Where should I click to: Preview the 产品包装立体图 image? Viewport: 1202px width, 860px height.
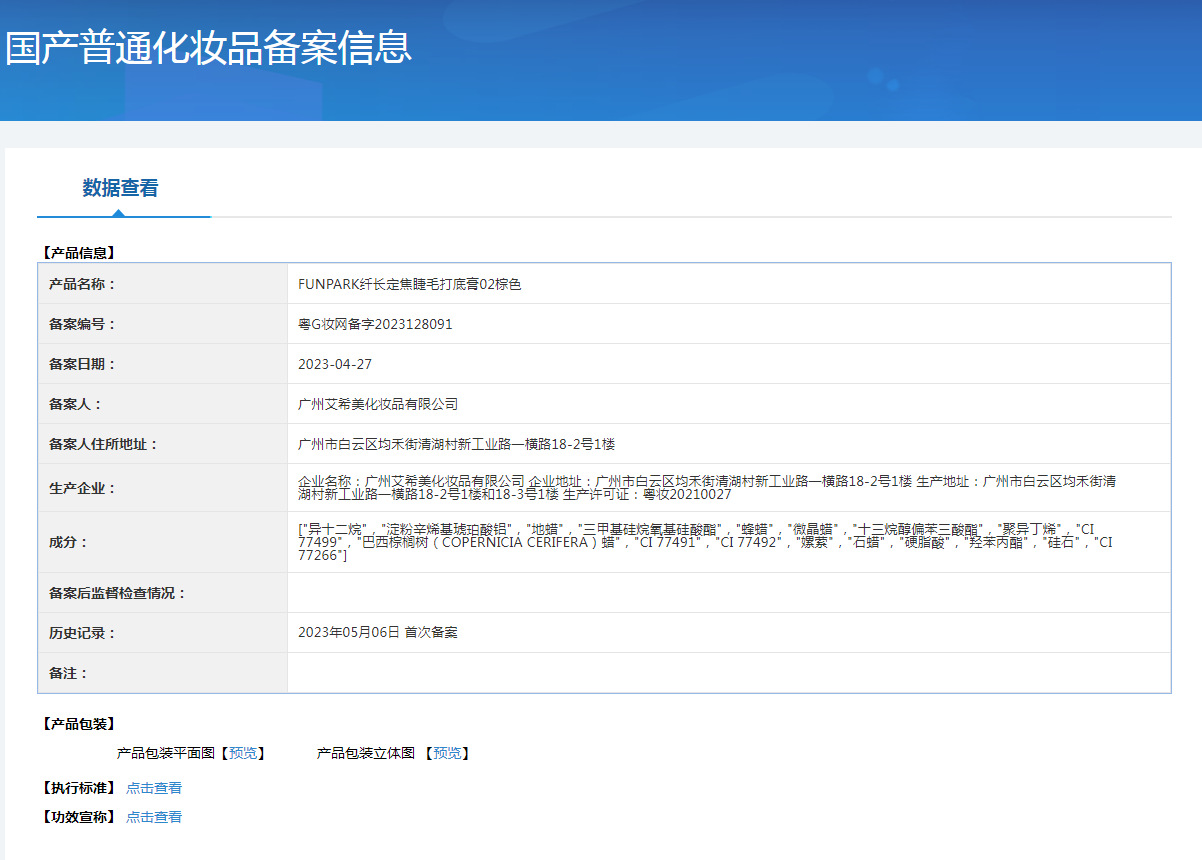coord(447,753)
